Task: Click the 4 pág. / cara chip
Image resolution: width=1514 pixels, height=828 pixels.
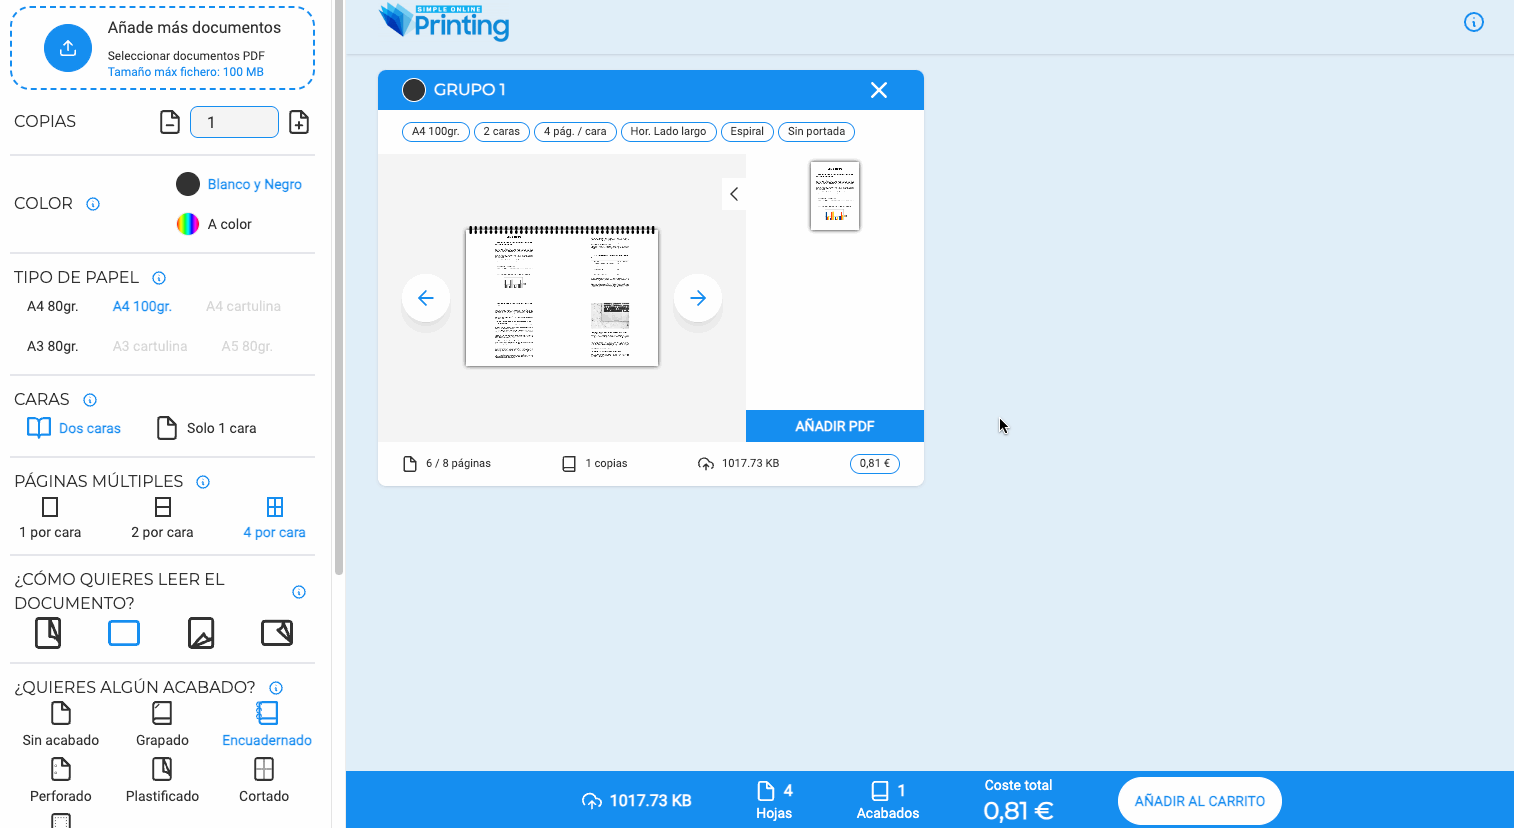Action: (x=575, y=132)
